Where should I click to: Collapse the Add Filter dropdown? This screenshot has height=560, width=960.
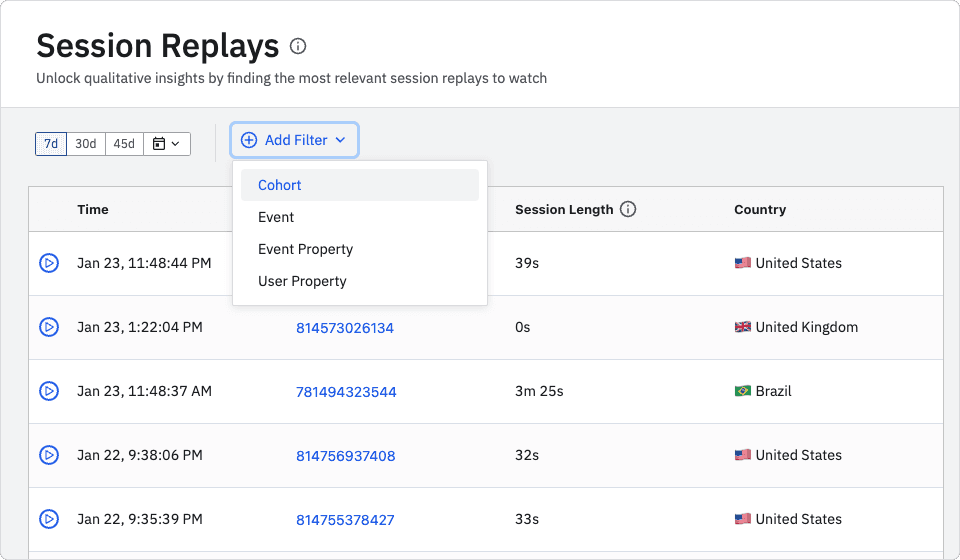pos(294,141)
